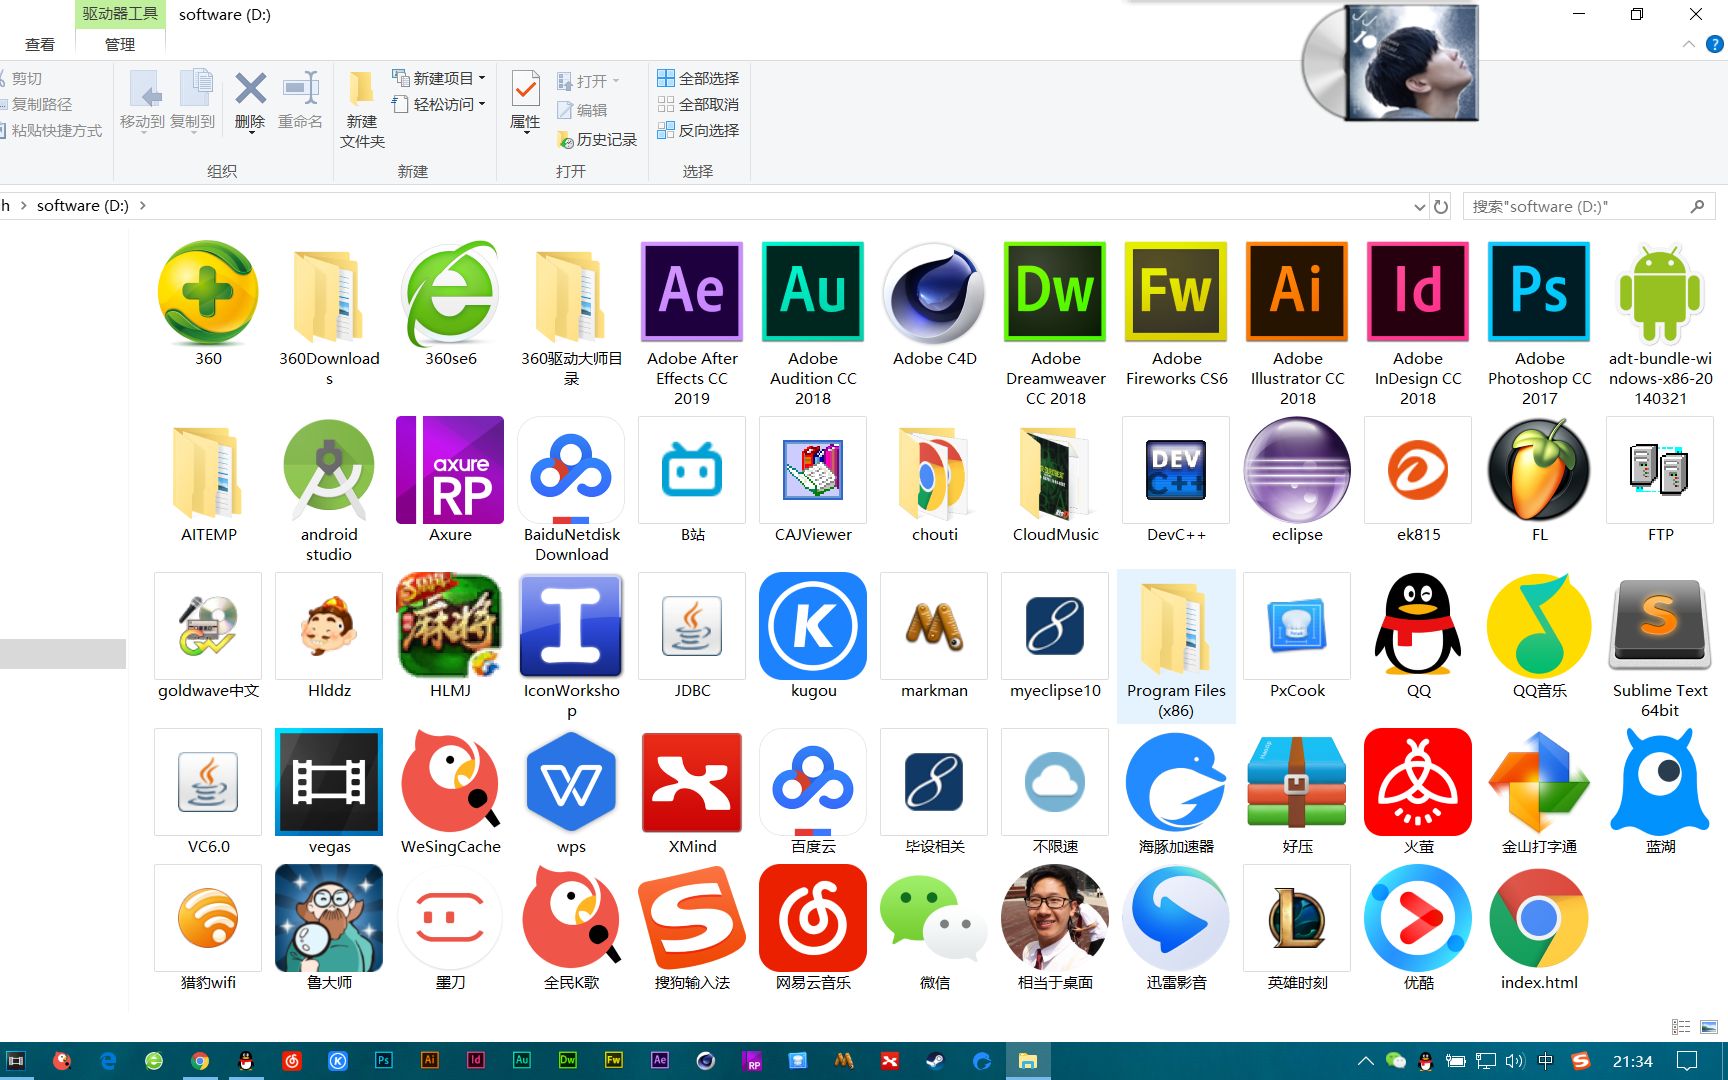Image resolution: width=1728 pixels, height=1080 pixels.
Task: Switch to large icons view toggle
Action: pos(1708,1027)
